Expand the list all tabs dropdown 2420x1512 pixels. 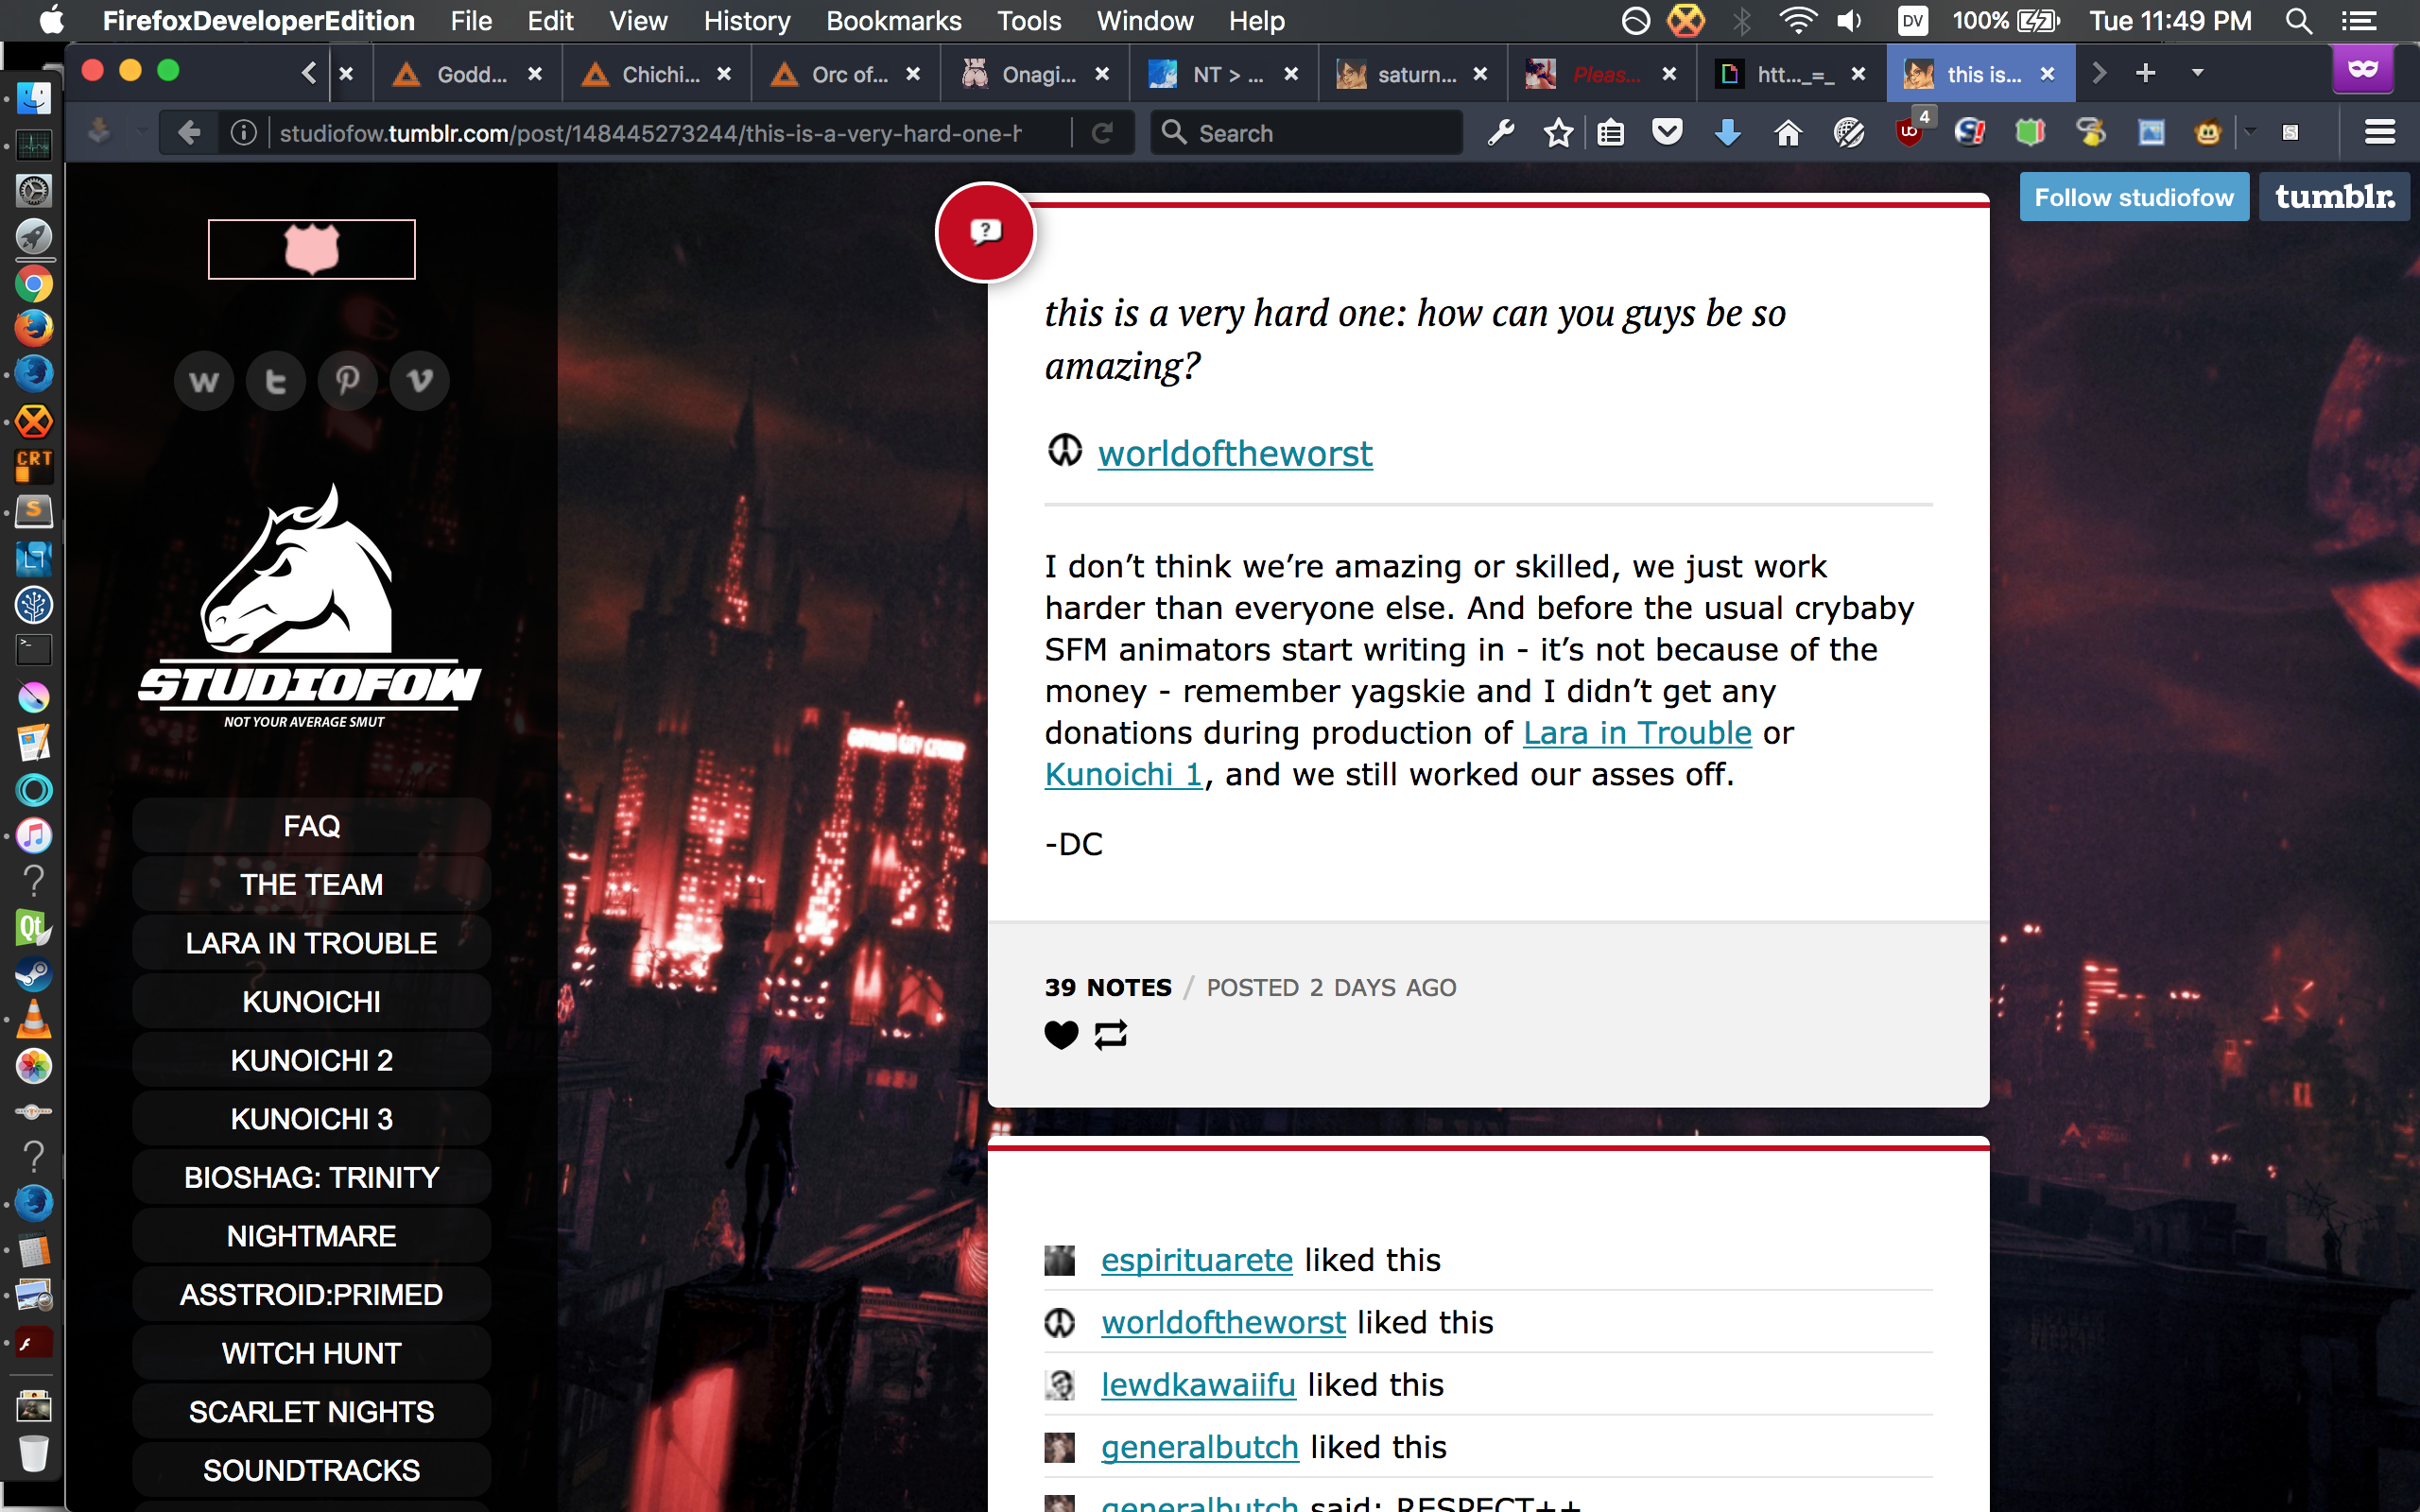pyautogui.click(x=2197, y=73)
